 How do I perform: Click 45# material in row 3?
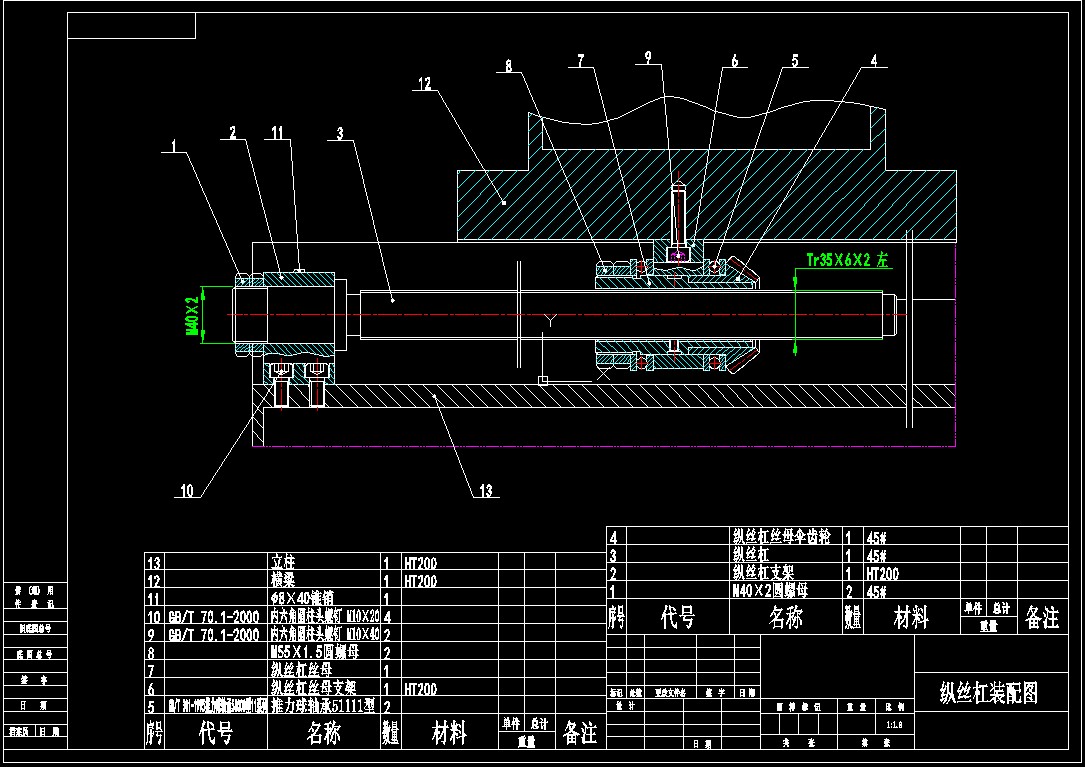[x=876, y=556]
